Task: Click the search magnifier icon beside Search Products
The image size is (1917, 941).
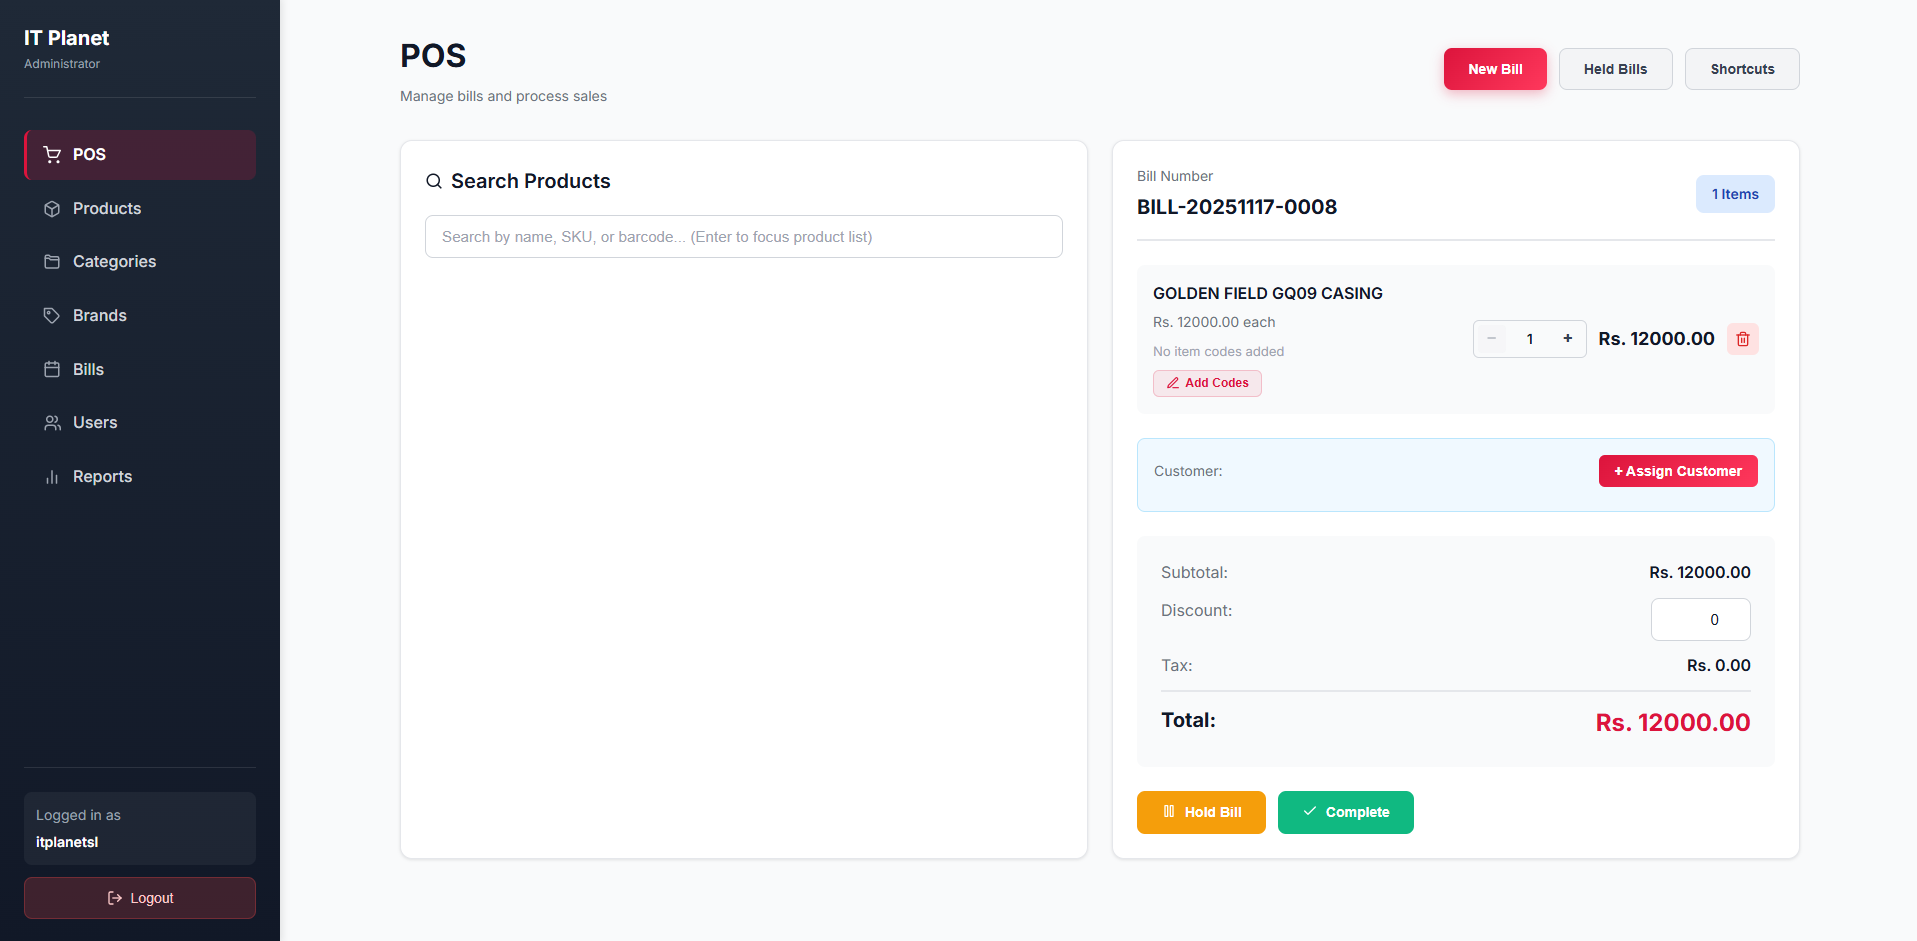Action: (x=434, y=181)
